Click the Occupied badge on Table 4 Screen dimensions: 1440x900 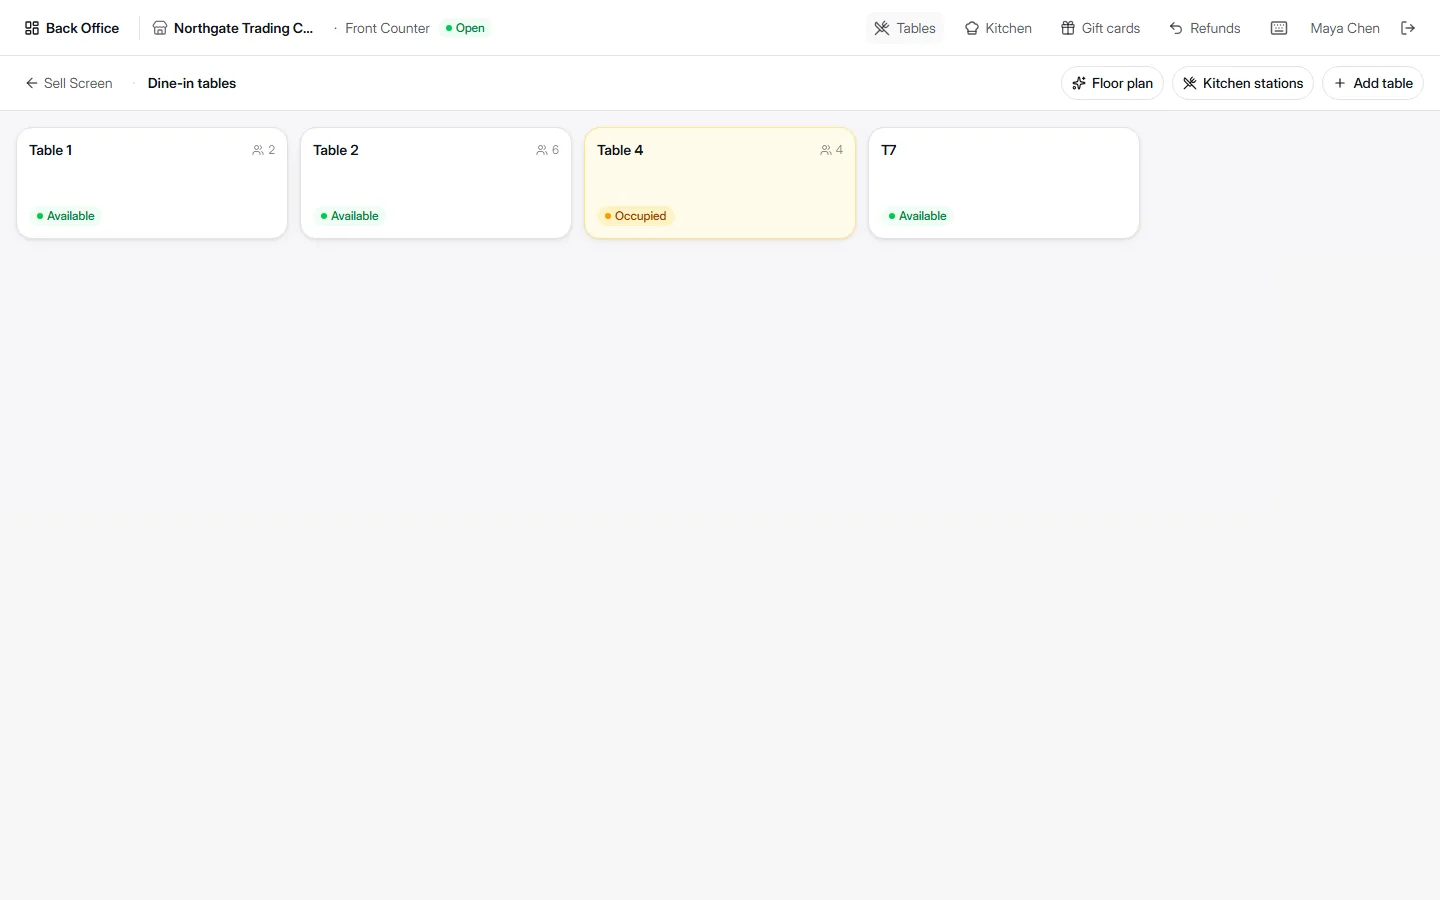pos(636,216)
